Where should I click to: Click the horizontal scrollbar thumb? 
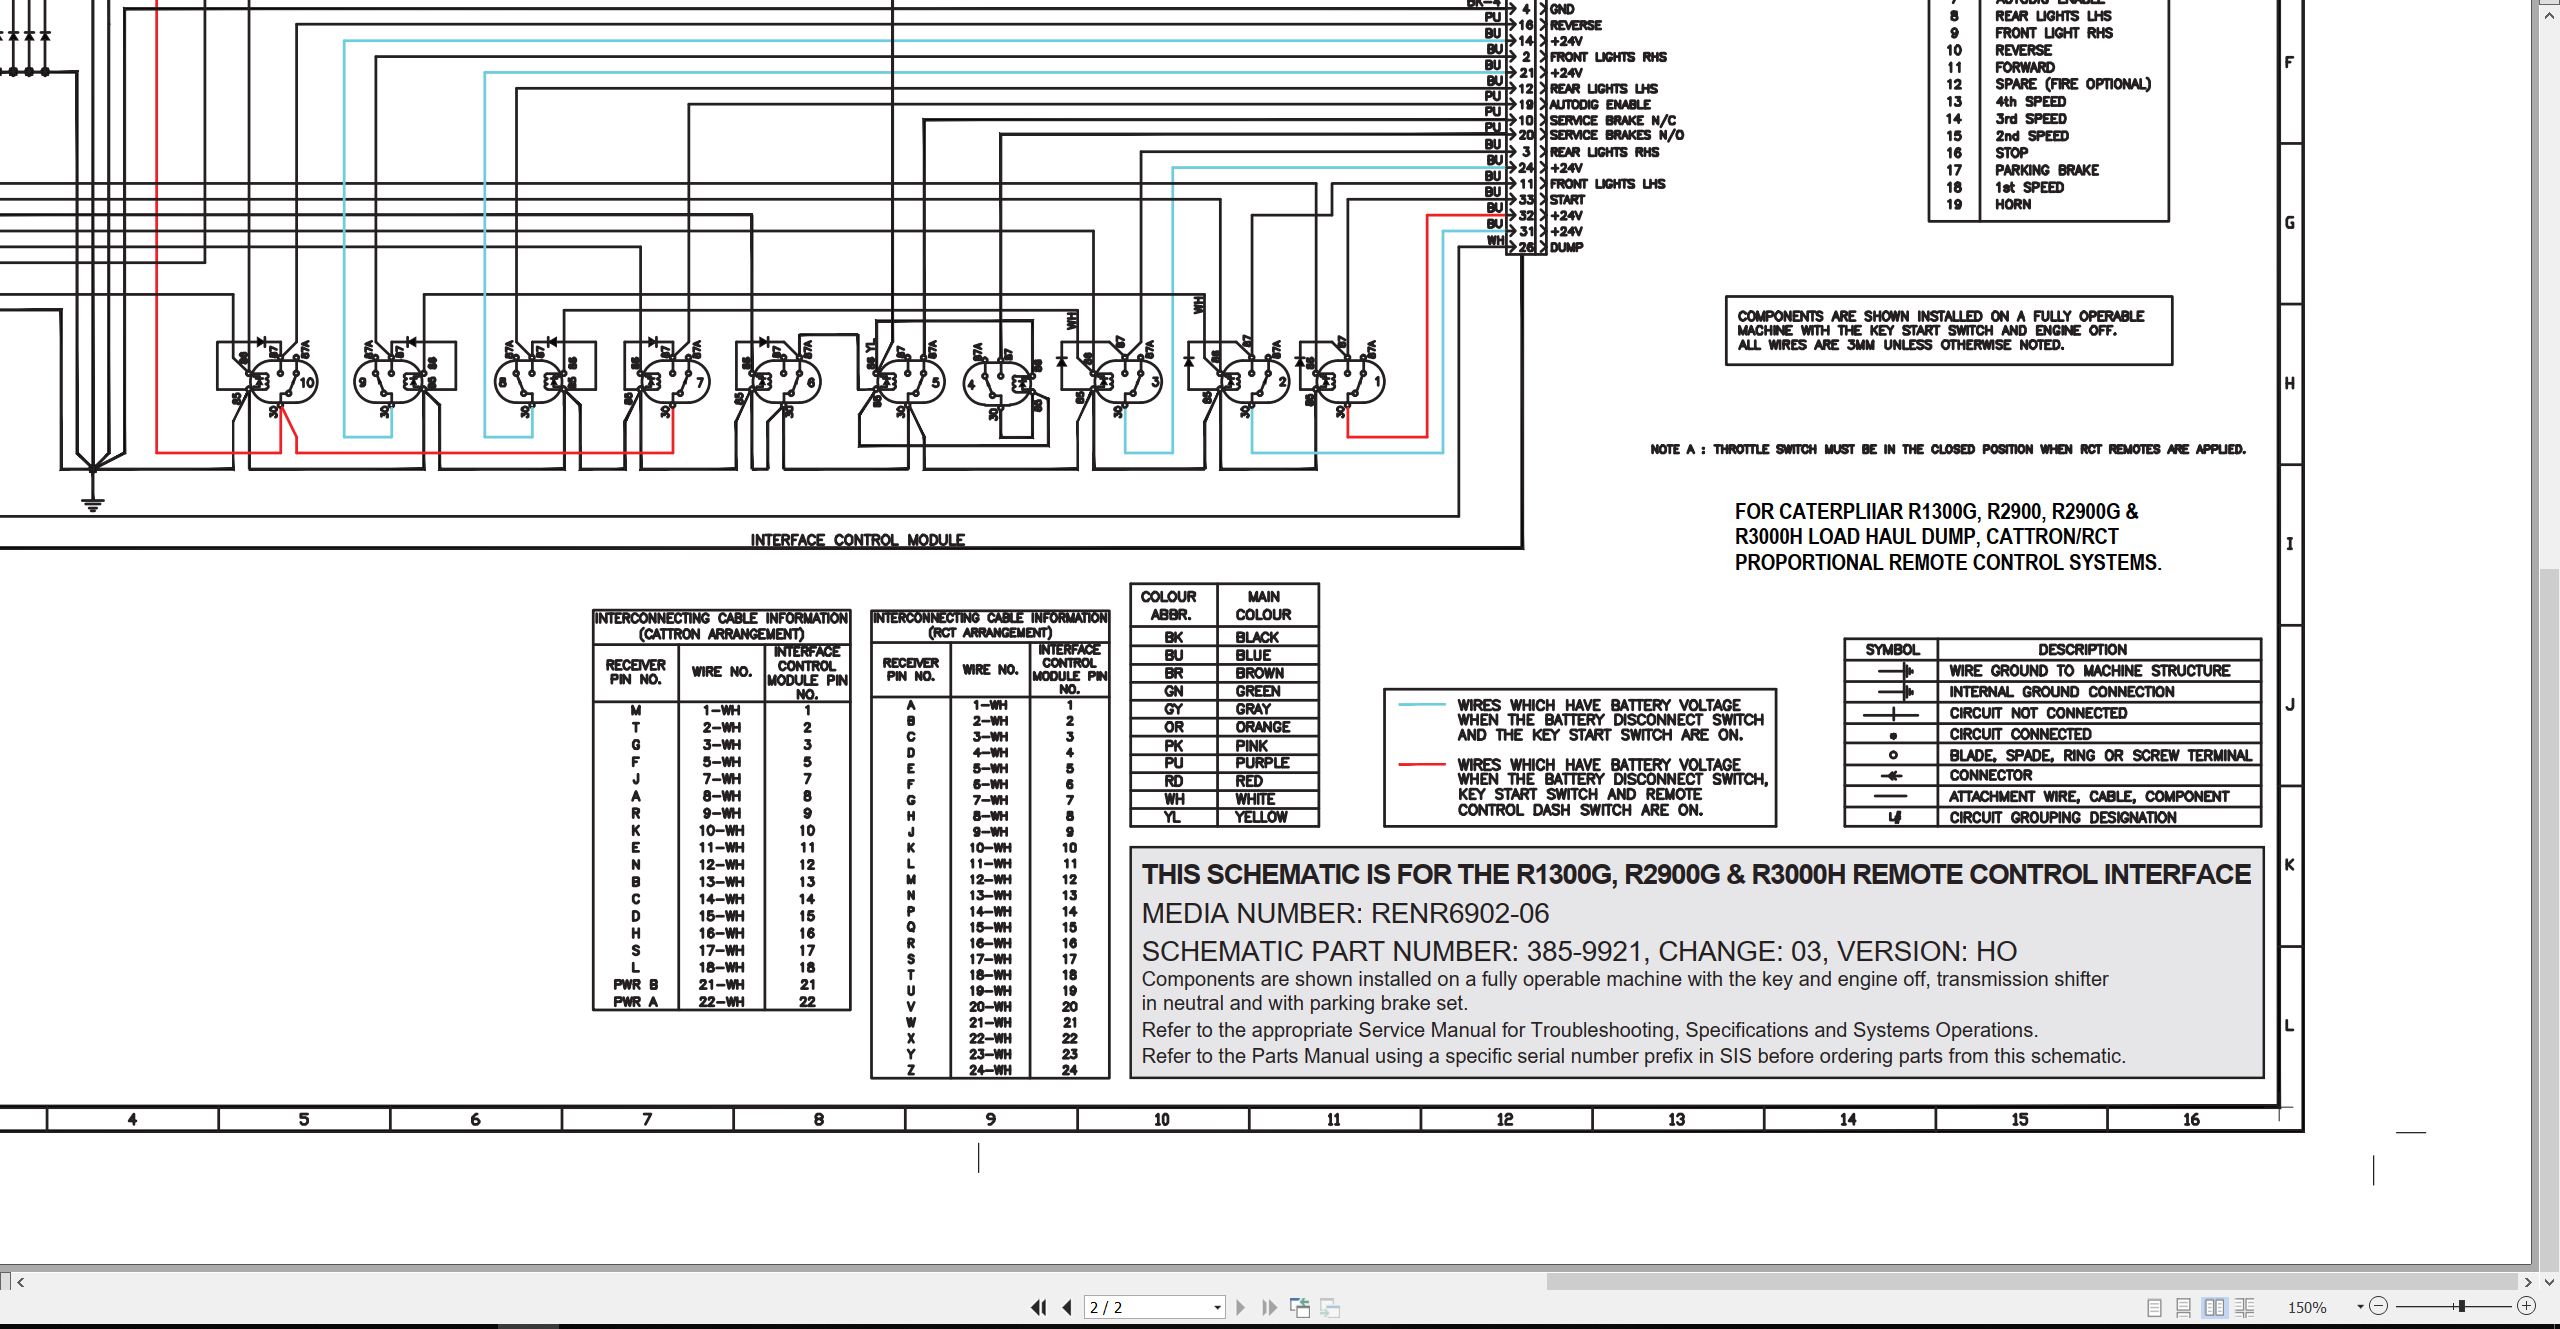click(2030, 1282)
